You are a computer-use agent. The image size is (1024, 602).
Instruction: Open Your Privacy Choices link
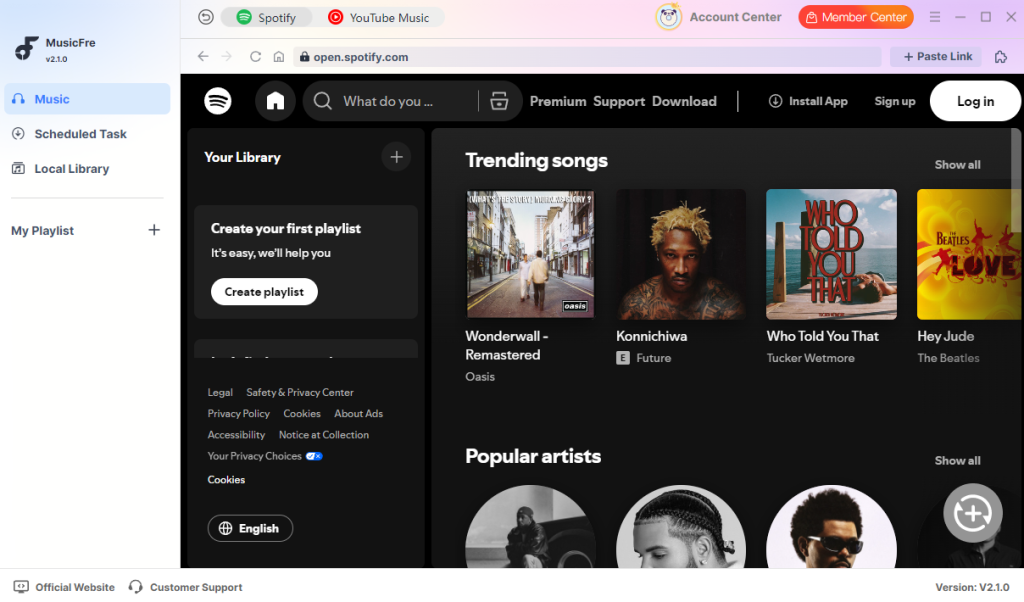point(264,456)
